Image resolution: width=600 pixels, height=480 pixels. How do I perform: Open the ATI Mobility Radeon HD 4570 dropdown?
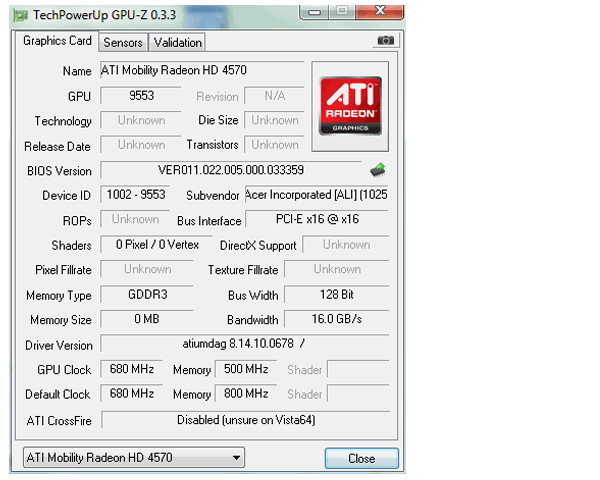click(x=134, y=457)
